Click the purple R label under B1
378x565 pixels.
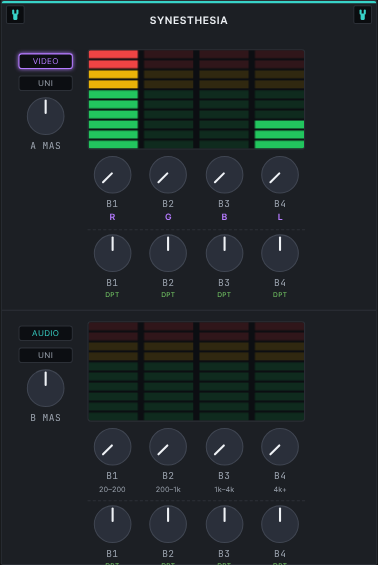(112, 217)
